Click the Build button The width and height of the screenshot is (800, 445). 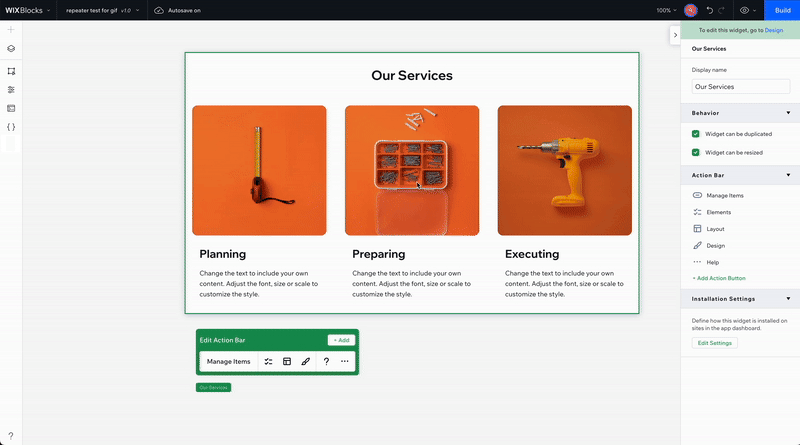(x=782, y=10)
